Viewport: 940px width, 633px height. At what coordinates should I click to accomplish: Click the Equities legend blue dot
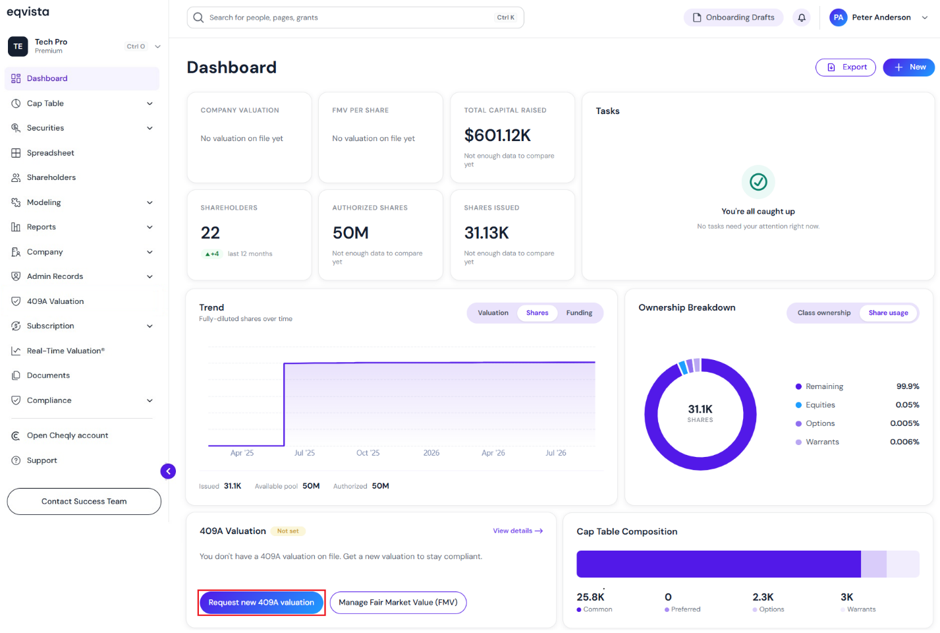point(798,405)
